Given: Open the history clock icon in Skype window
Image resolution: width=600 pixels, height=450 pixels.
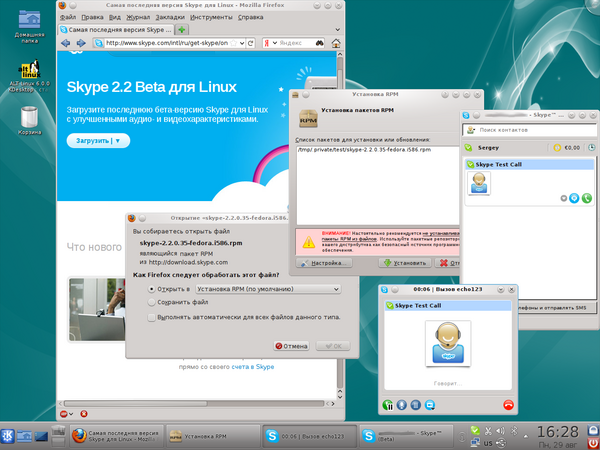Looking at the screenshot, I should pyautogui.click(x=591, y=148).
